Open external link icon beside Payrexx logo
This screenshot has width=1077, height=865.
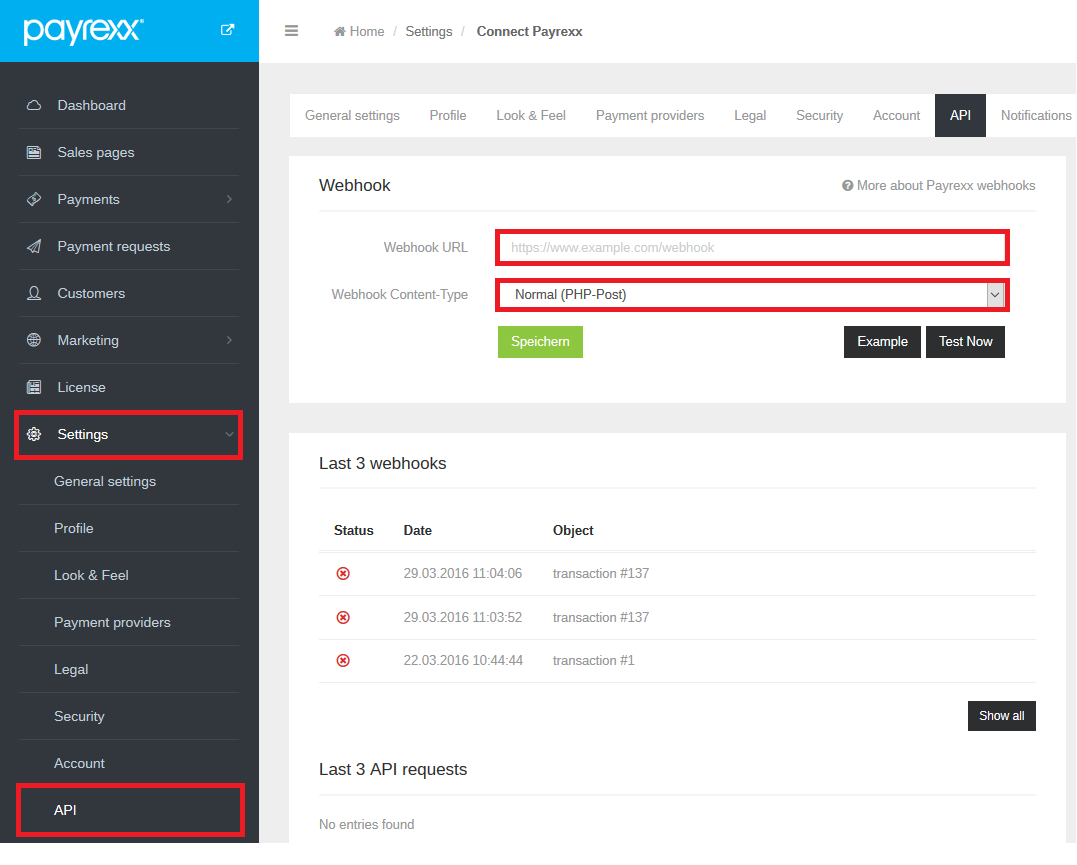click(x=227, y=30)
